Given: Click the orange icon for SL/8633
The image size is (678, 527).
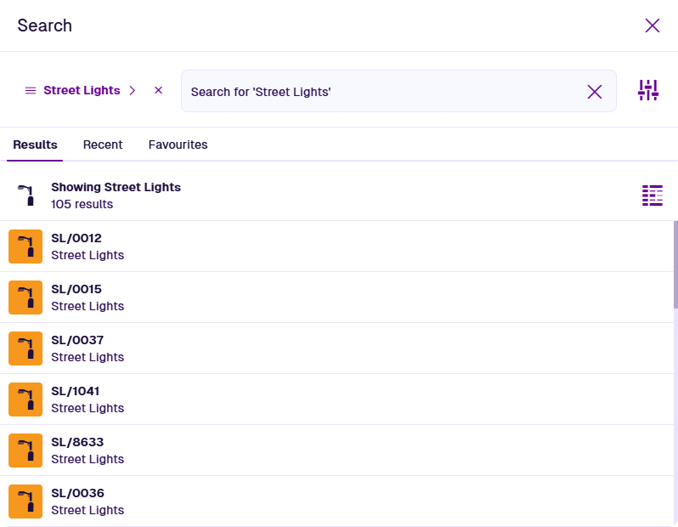Looking at the screenshot, I should coord(26,450).
